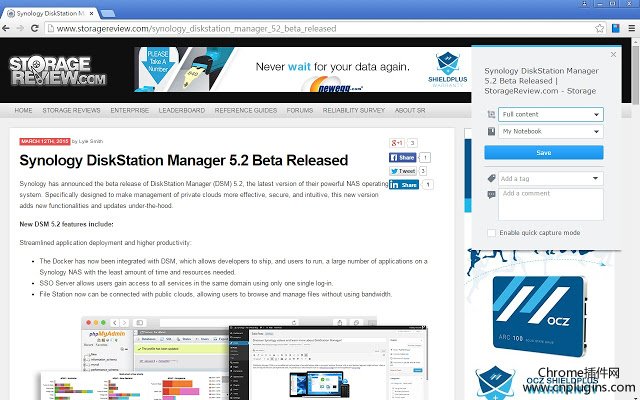Image resolution: width=640 pixels, height=400 pixels.
Task: Tweet the article via Twitter button
Action: pyautogui.click(x=402, y=171)
